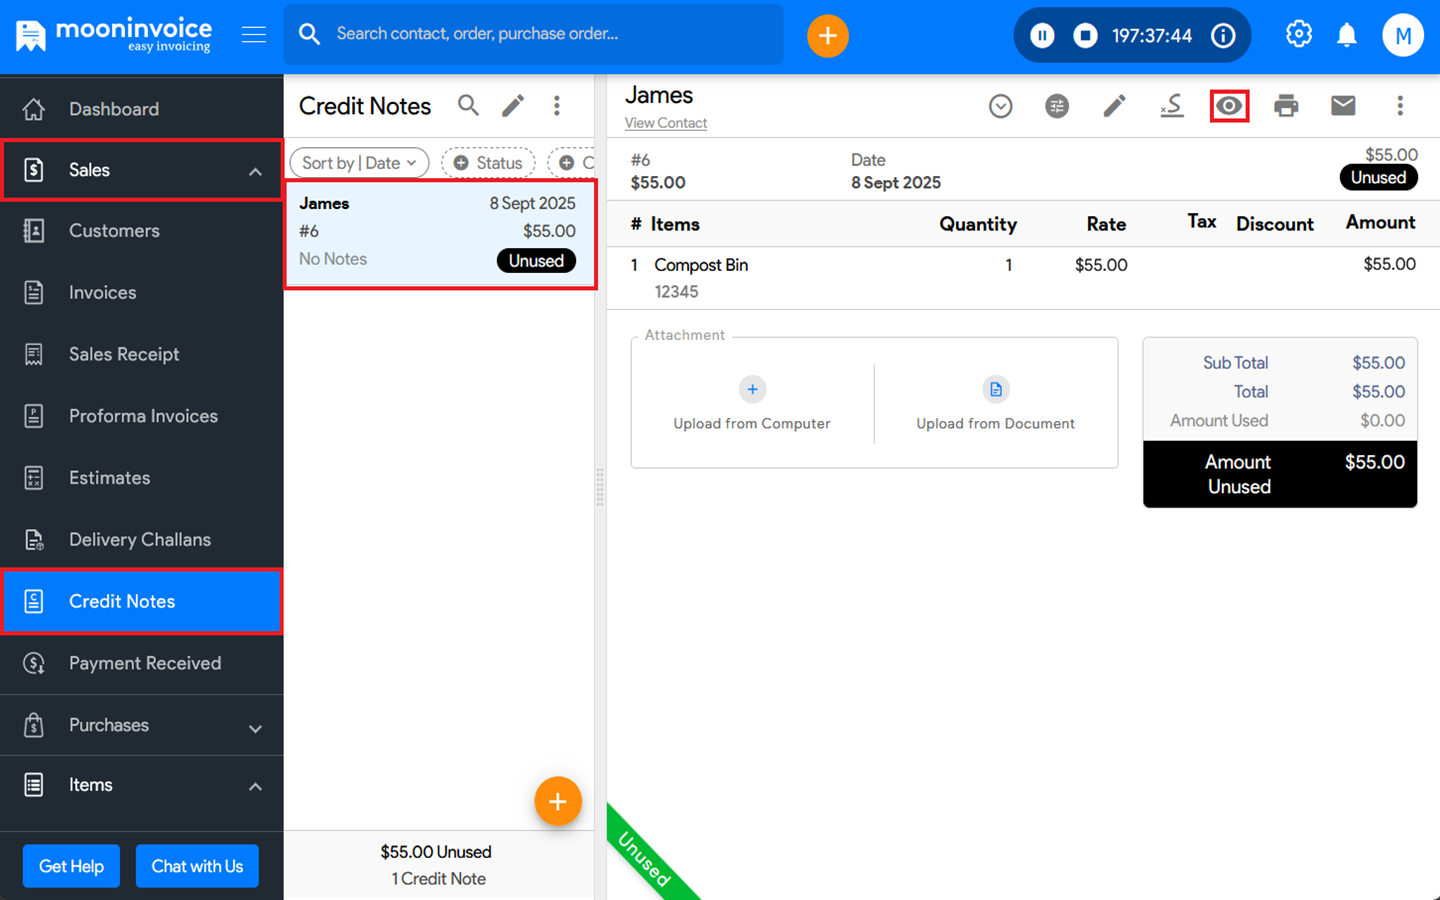Stop the running timer
This screenshot has width=1440, height=900.
tap(1085, 36)
